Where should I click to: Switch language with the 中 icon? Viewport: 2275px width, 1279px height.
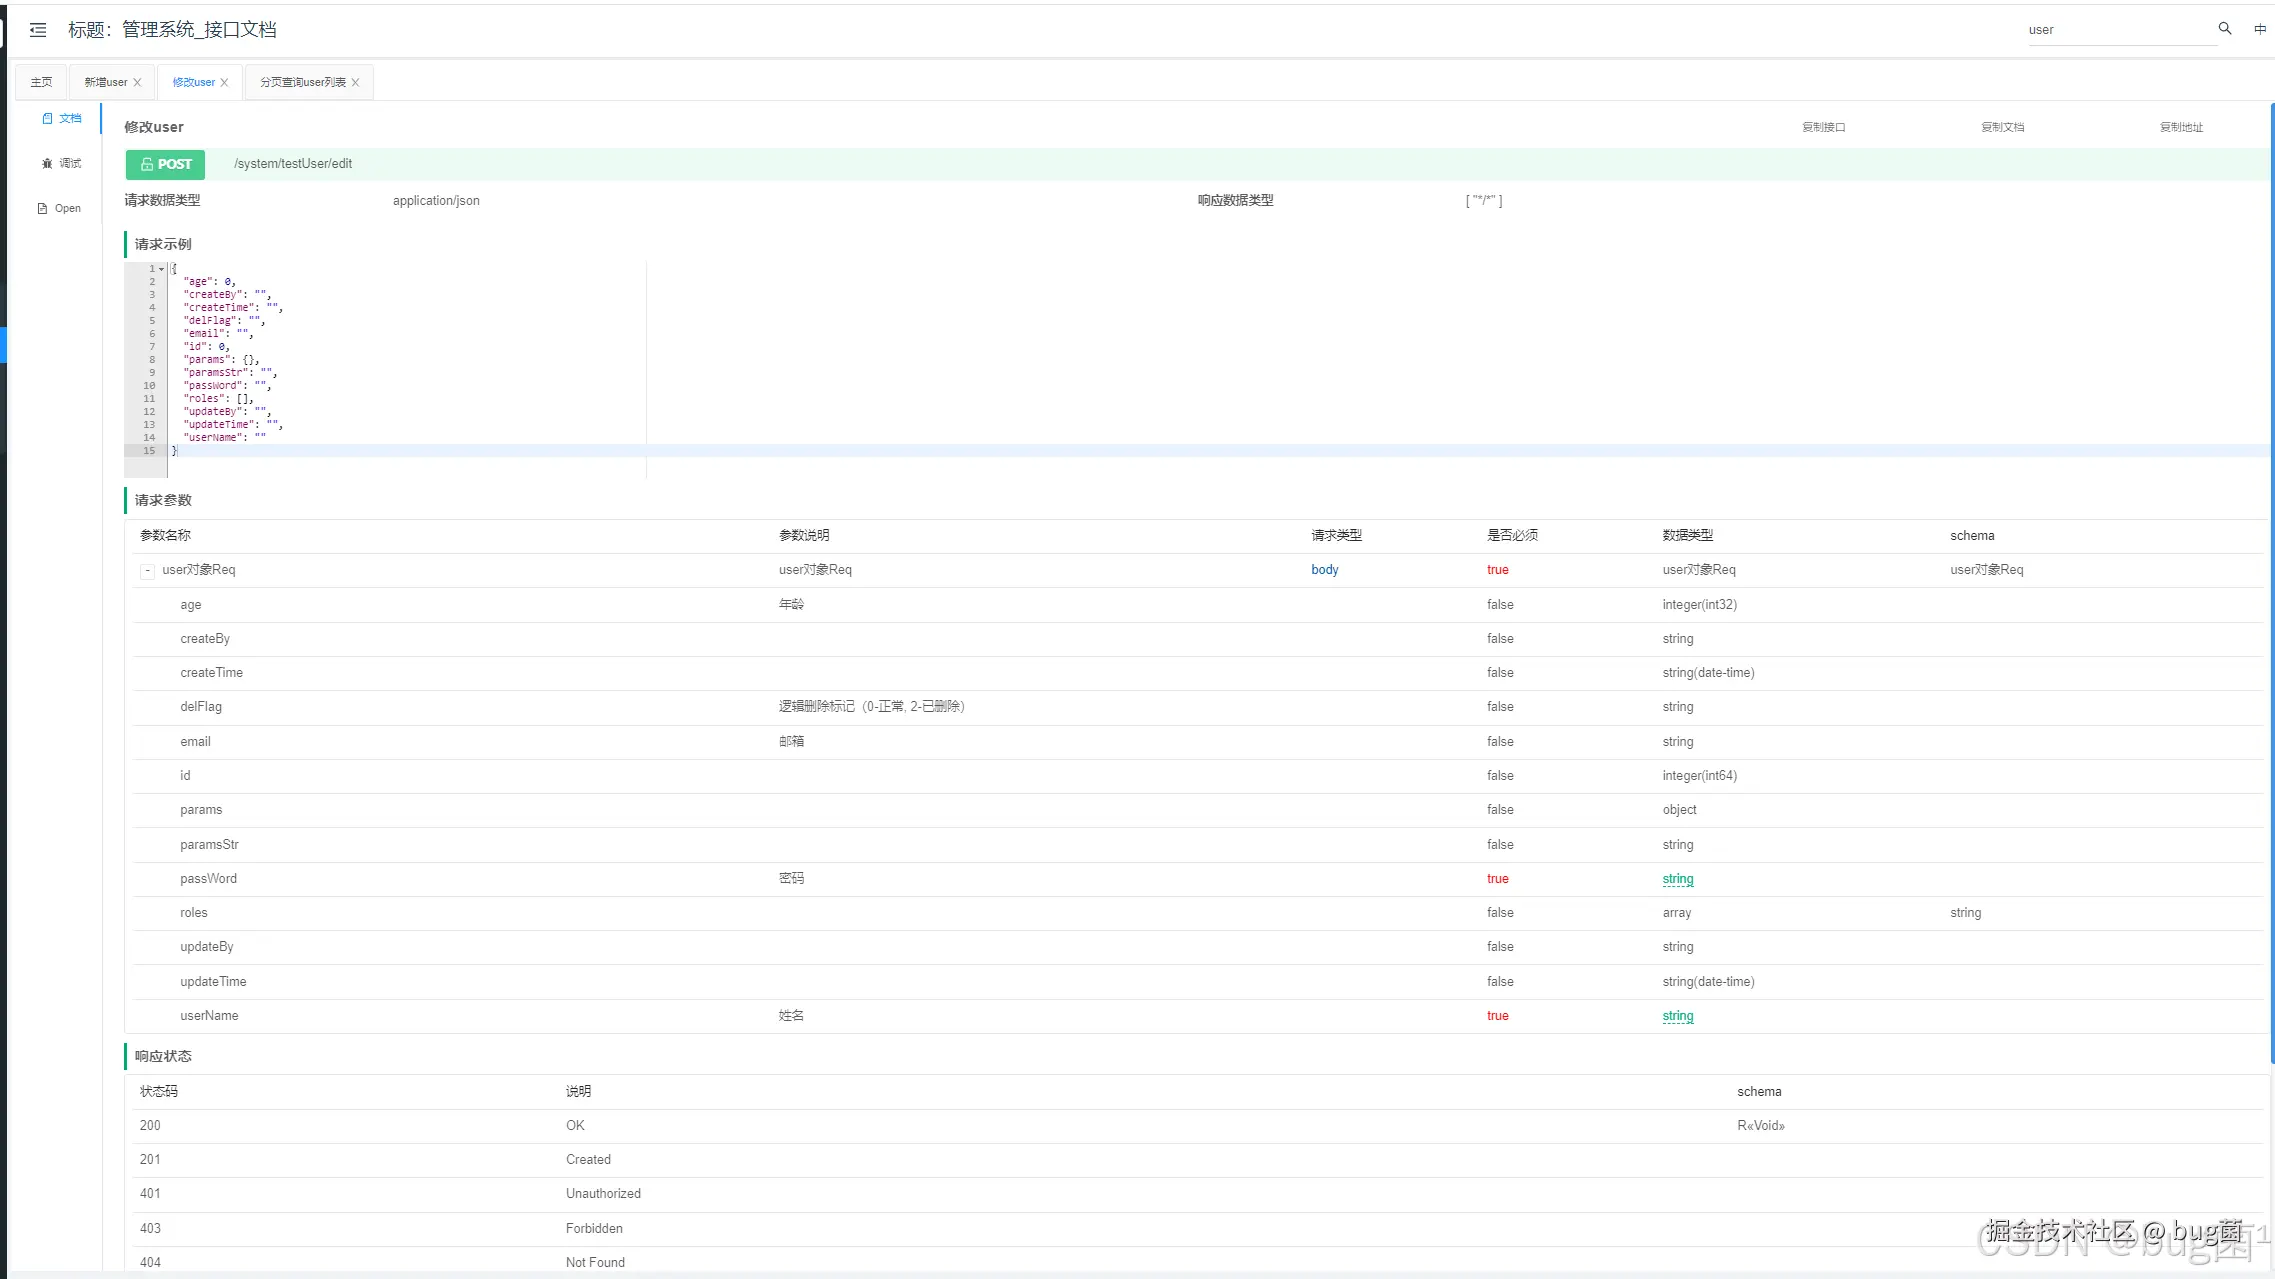[2259, 29]
